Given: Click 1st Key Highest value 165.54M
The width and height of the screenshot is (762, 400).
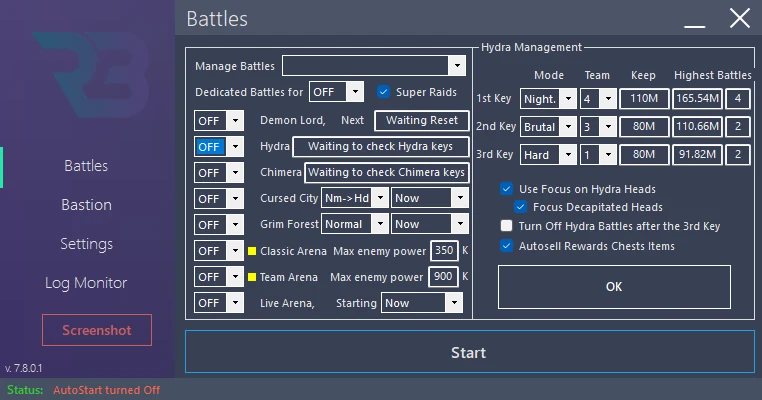Looking at the screenshot, I should pos(697,99).
